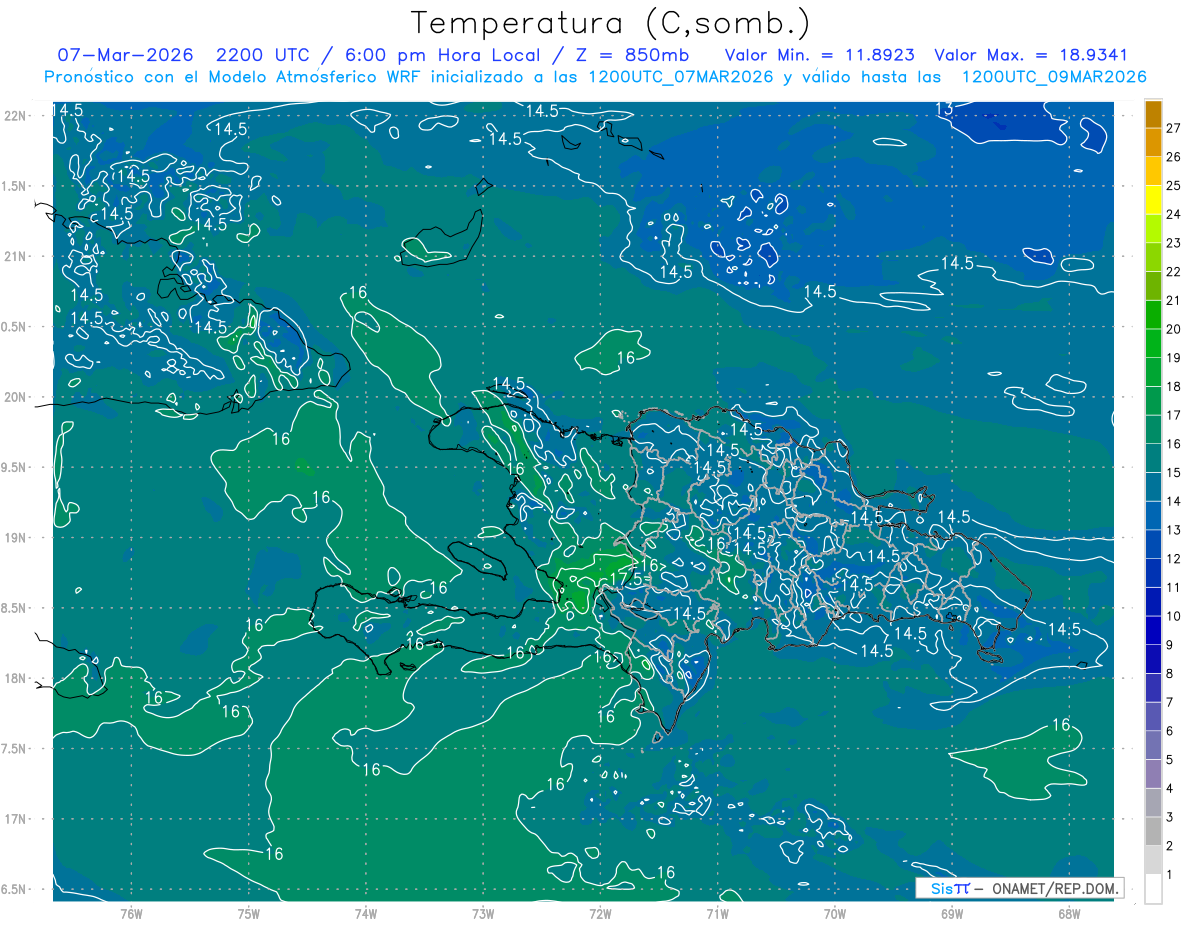Click the SisTT - ONAMET/REP.DOM. label
Image resolution: width=1200 pixels, height=927 pixels.
1020,888
